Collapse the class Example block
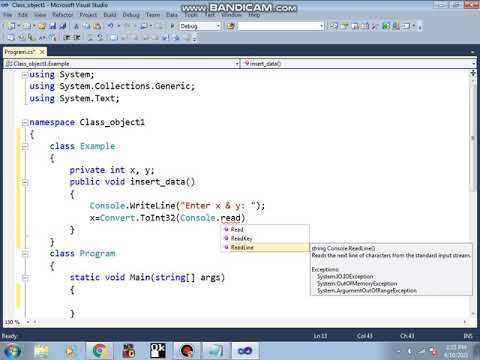 [25, 147]
